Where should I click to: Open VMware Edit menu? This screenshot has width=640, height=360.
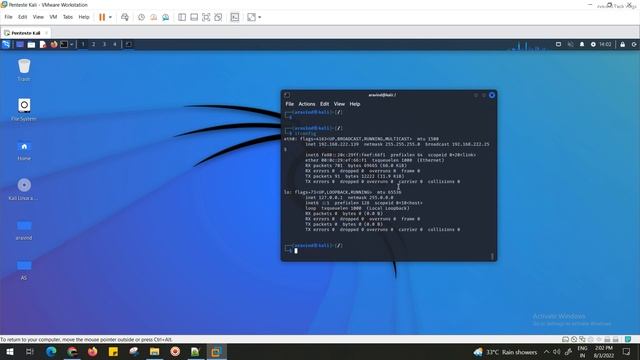click(22, 17)
